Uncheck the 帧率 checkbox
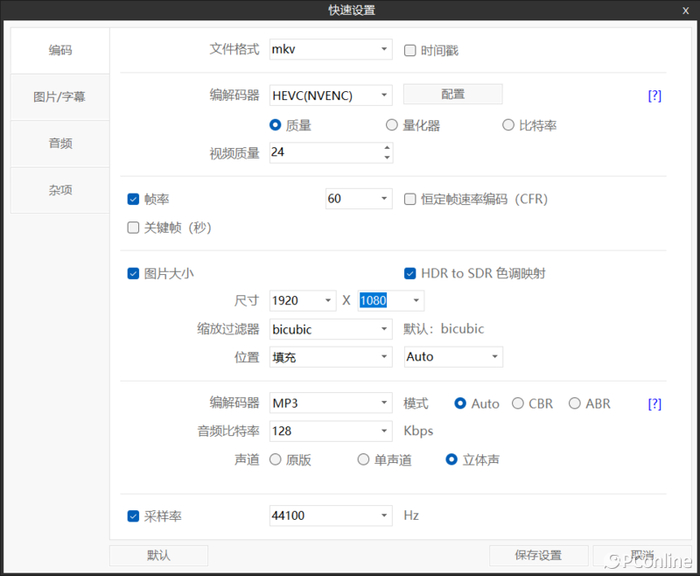This screenshot has height=576, width=700. click(x=134, y=199)
